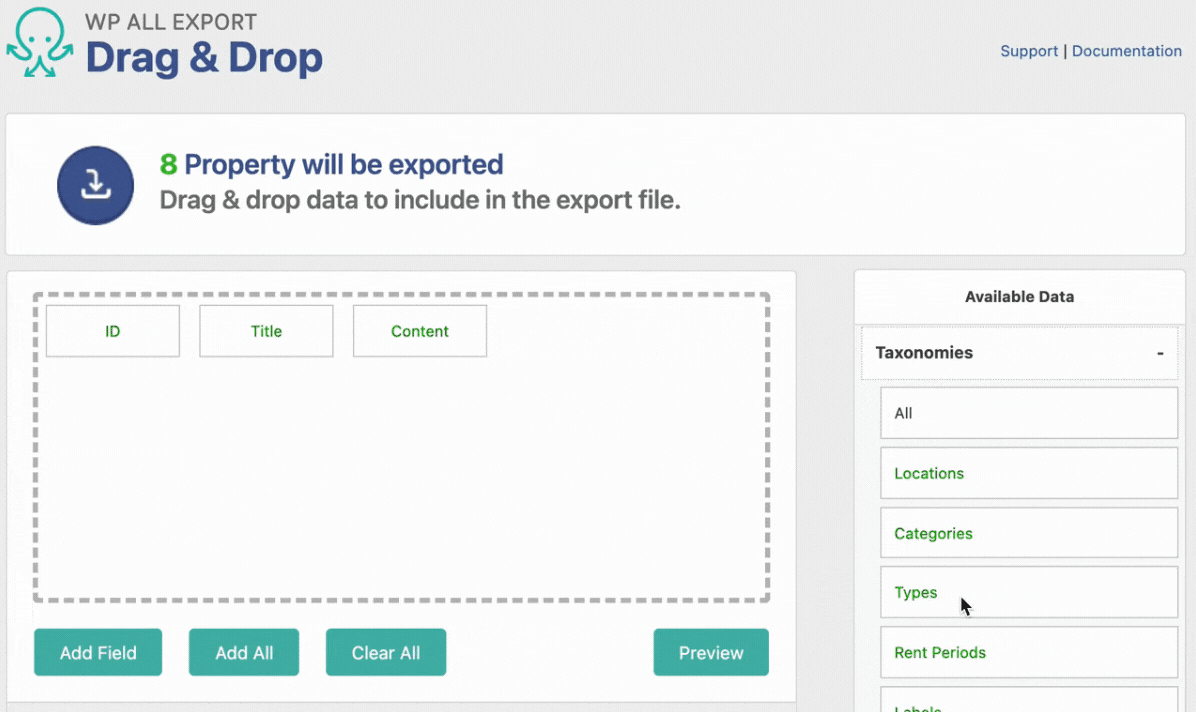This screenshot has height=712, width=1196.
Task: Open the export Preview
Action: point(711,653)
